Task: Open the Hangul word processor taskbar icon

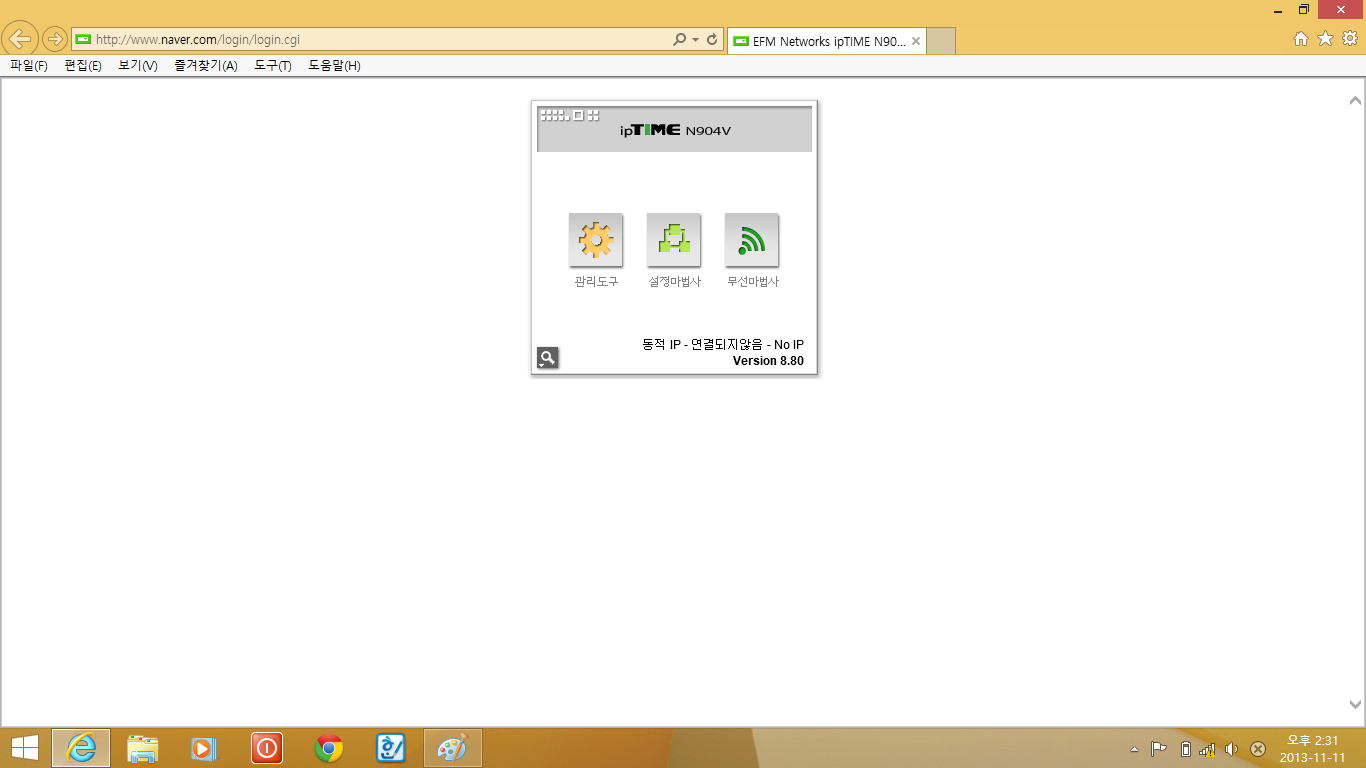Action: click(x=391, y=748)
